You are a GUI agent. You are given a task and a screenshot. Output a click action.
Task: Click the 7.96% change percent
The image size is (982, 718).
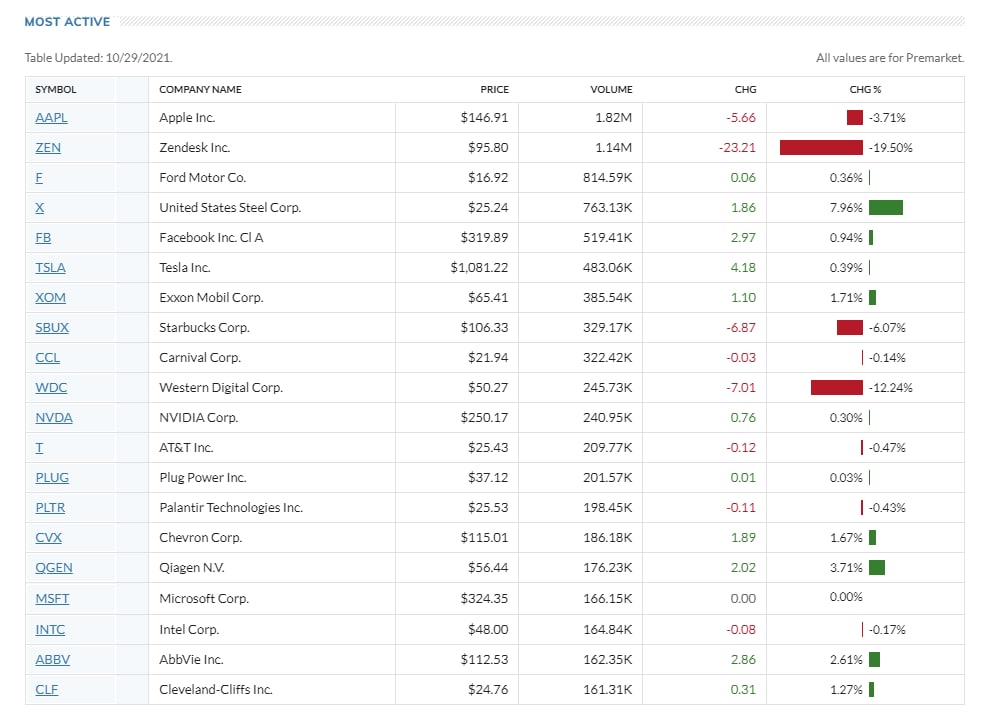(846, 208)
